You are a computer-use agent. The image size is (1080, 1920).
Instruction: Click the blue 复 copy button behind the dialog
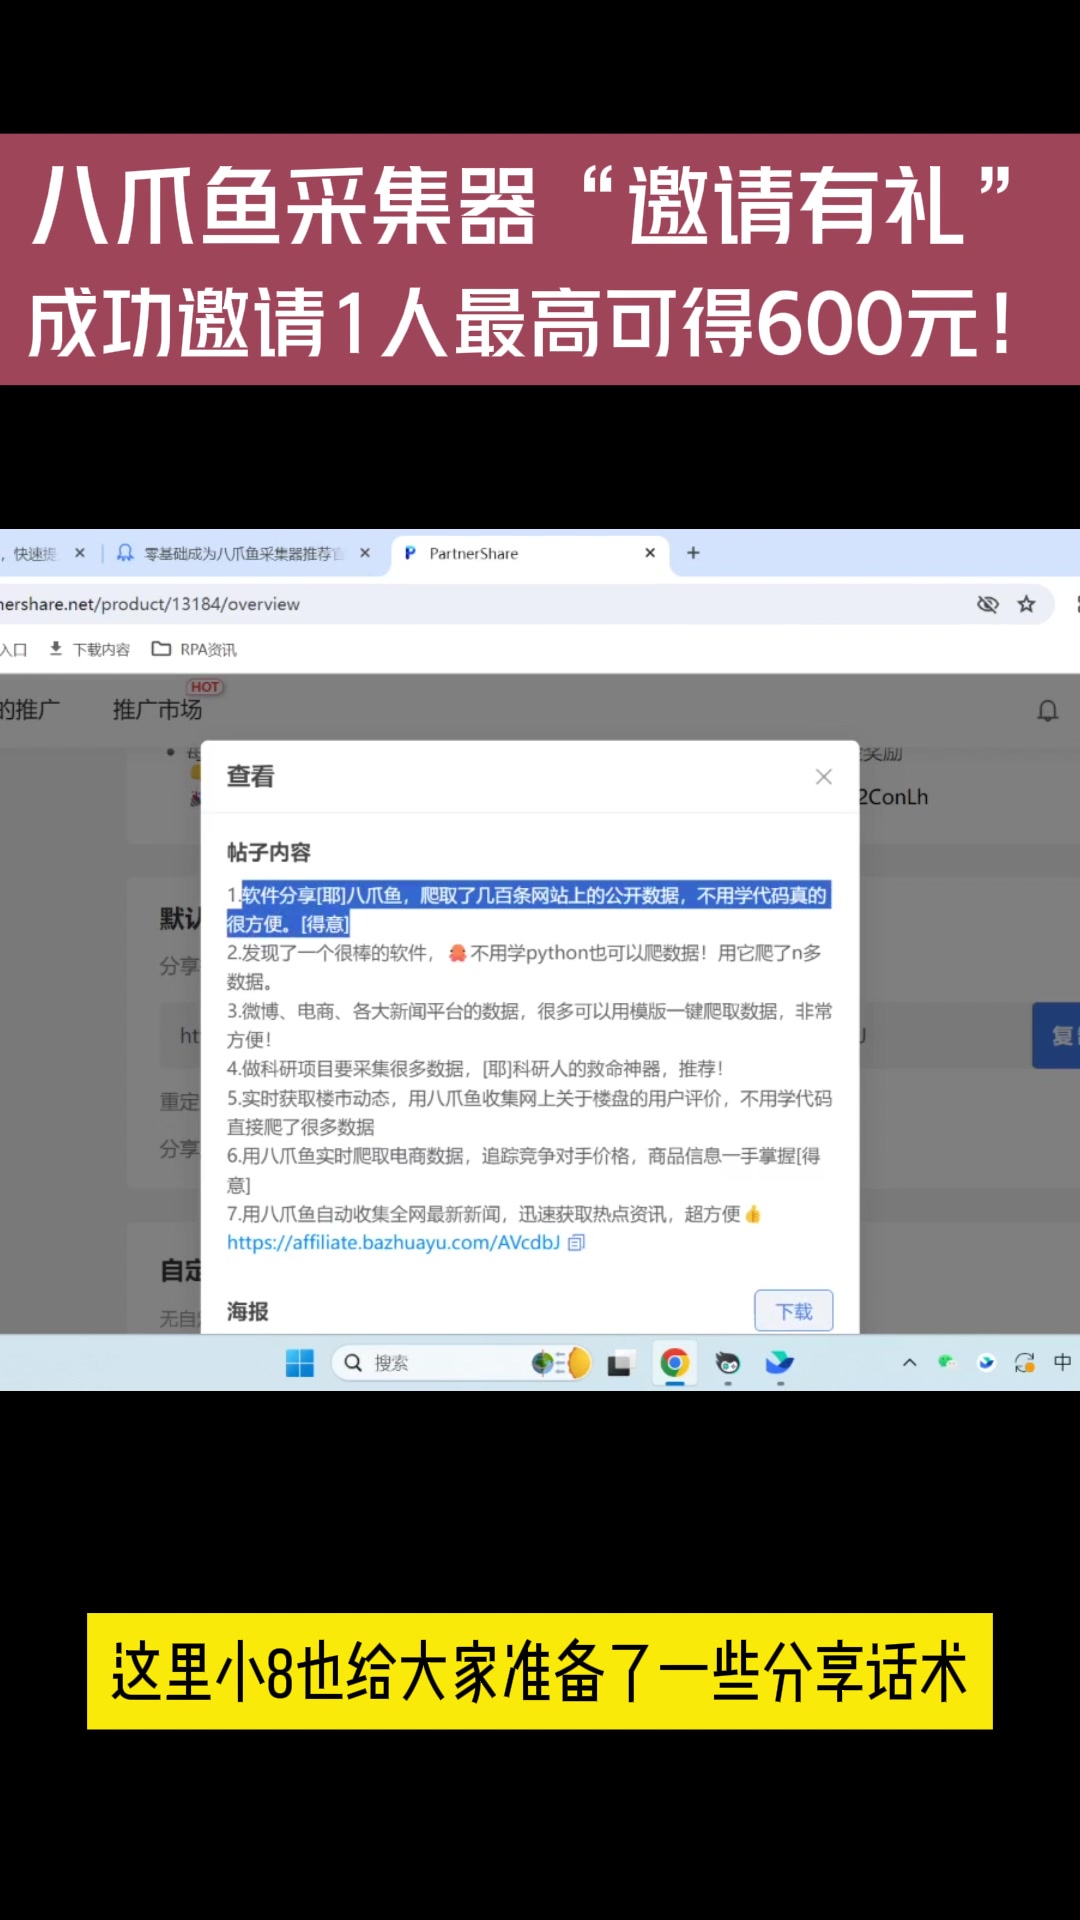1056,1035
